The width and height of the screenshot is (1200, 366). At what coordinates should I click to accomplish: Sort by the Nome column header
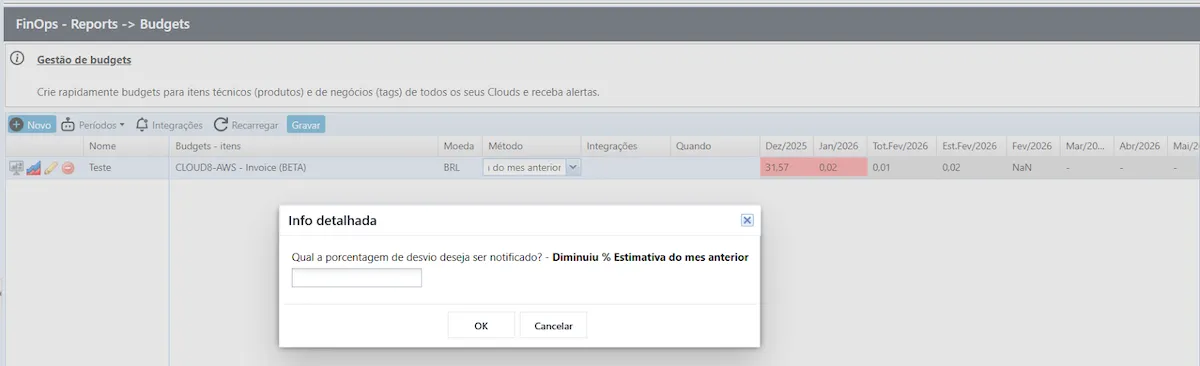click(x=127, y=146)
